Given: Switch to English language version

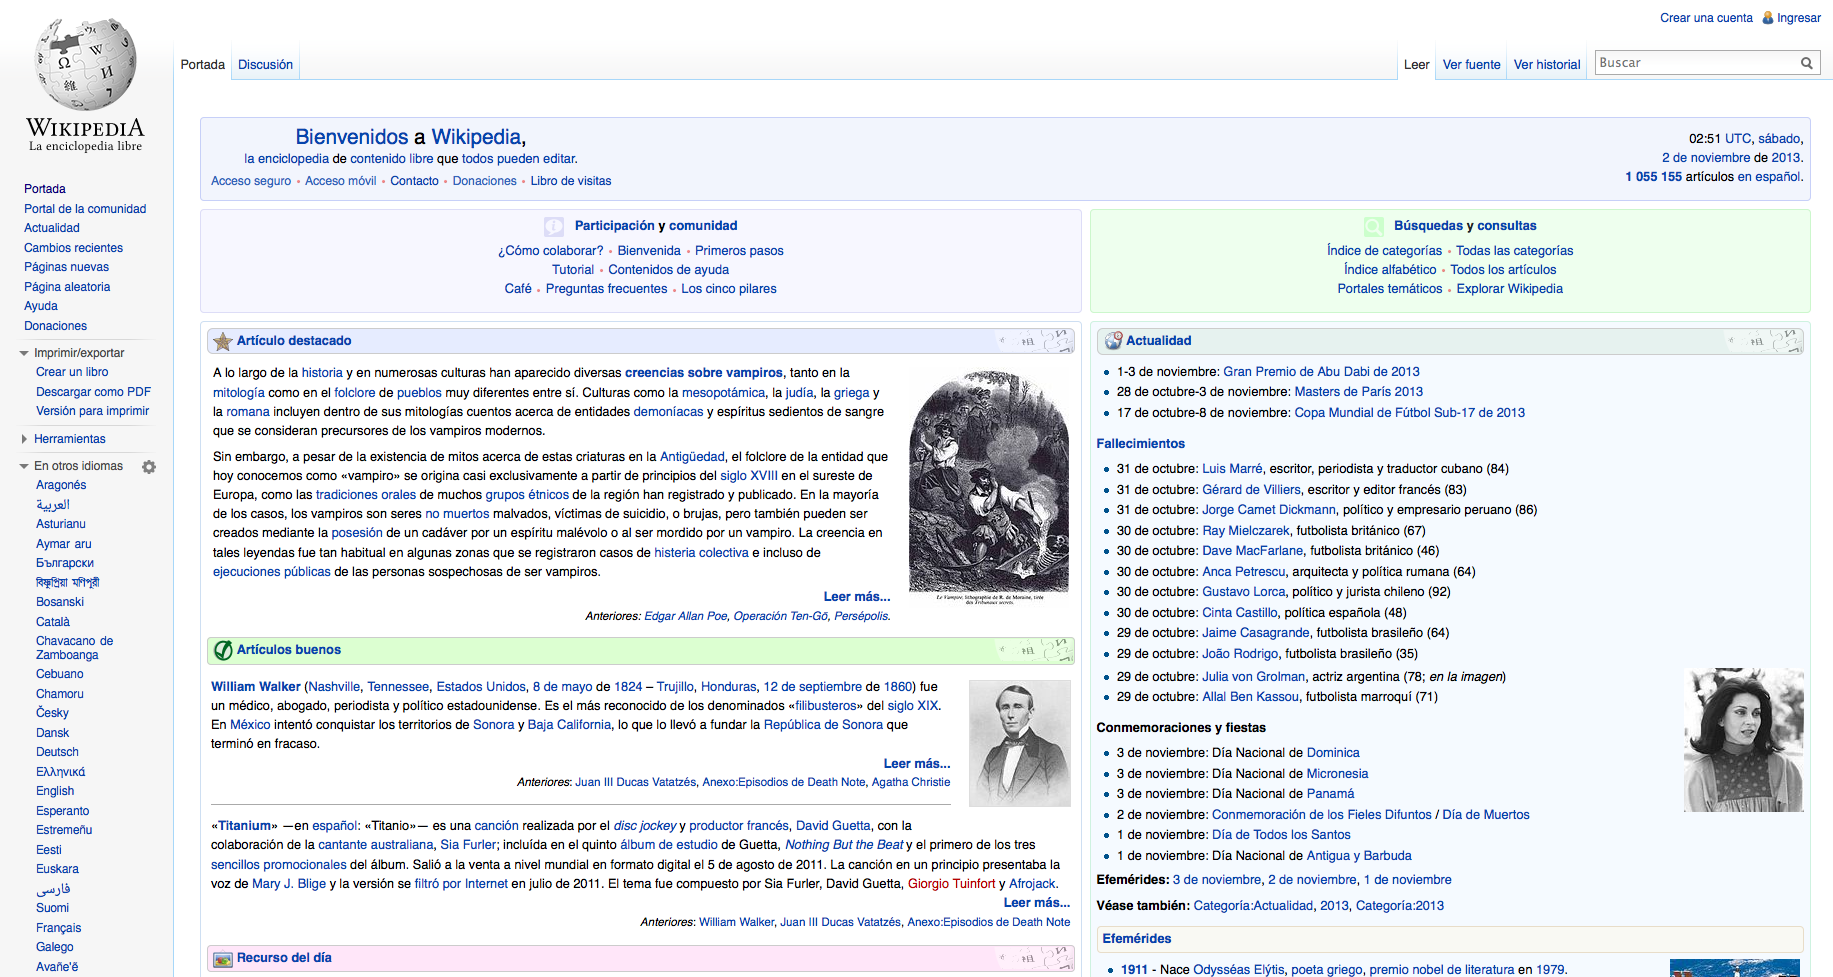Looking at the screenshot, I should 55,791.
